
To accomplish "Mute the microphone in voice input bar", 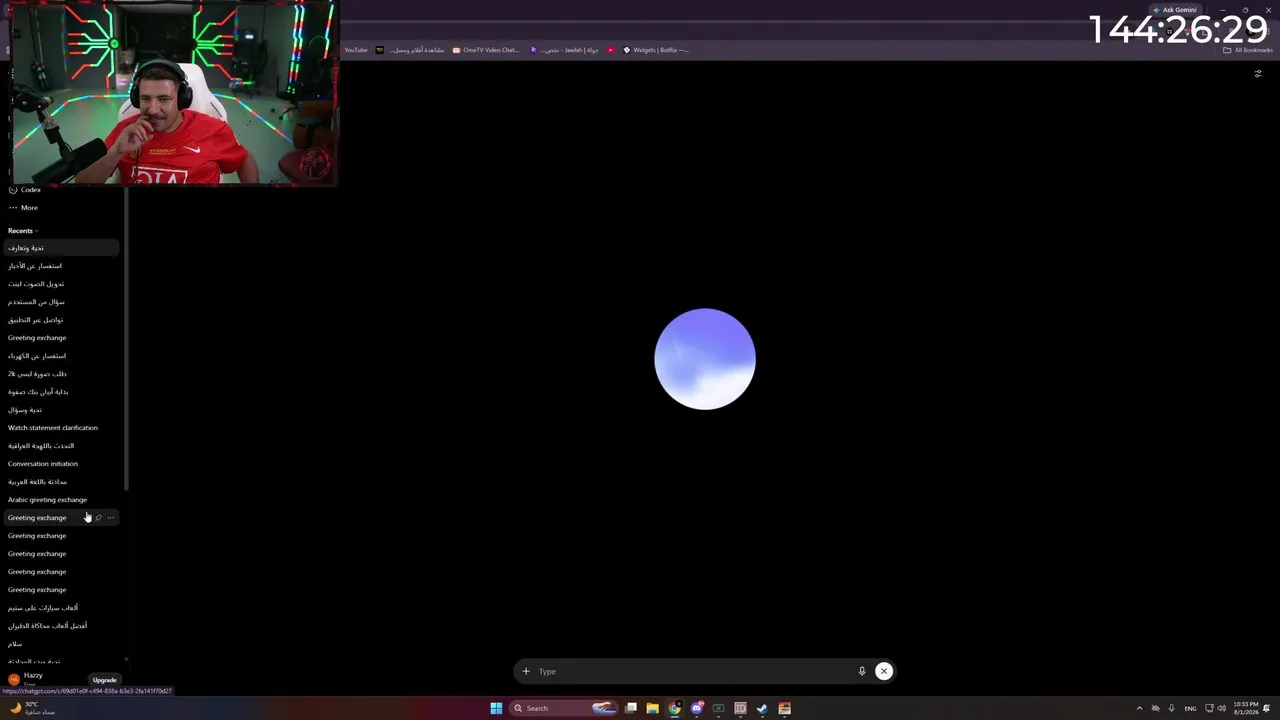I will tap(862, 671).
